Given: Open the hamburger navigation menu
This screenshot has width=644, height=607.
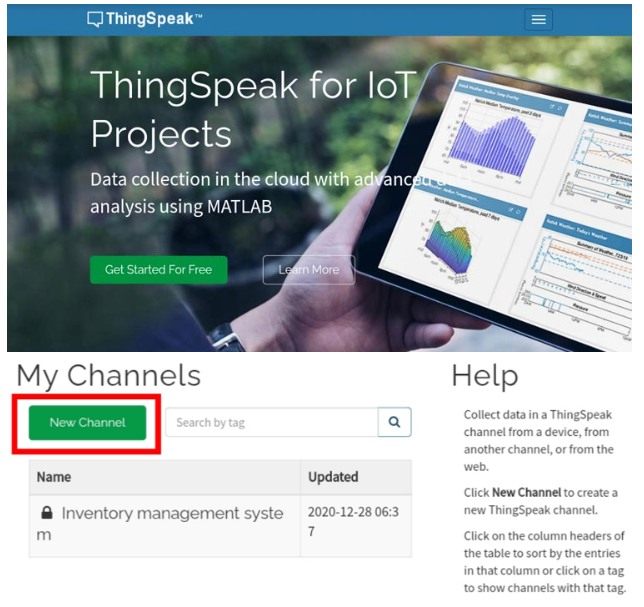Looking at the screenshot, I should coord(540,19).
